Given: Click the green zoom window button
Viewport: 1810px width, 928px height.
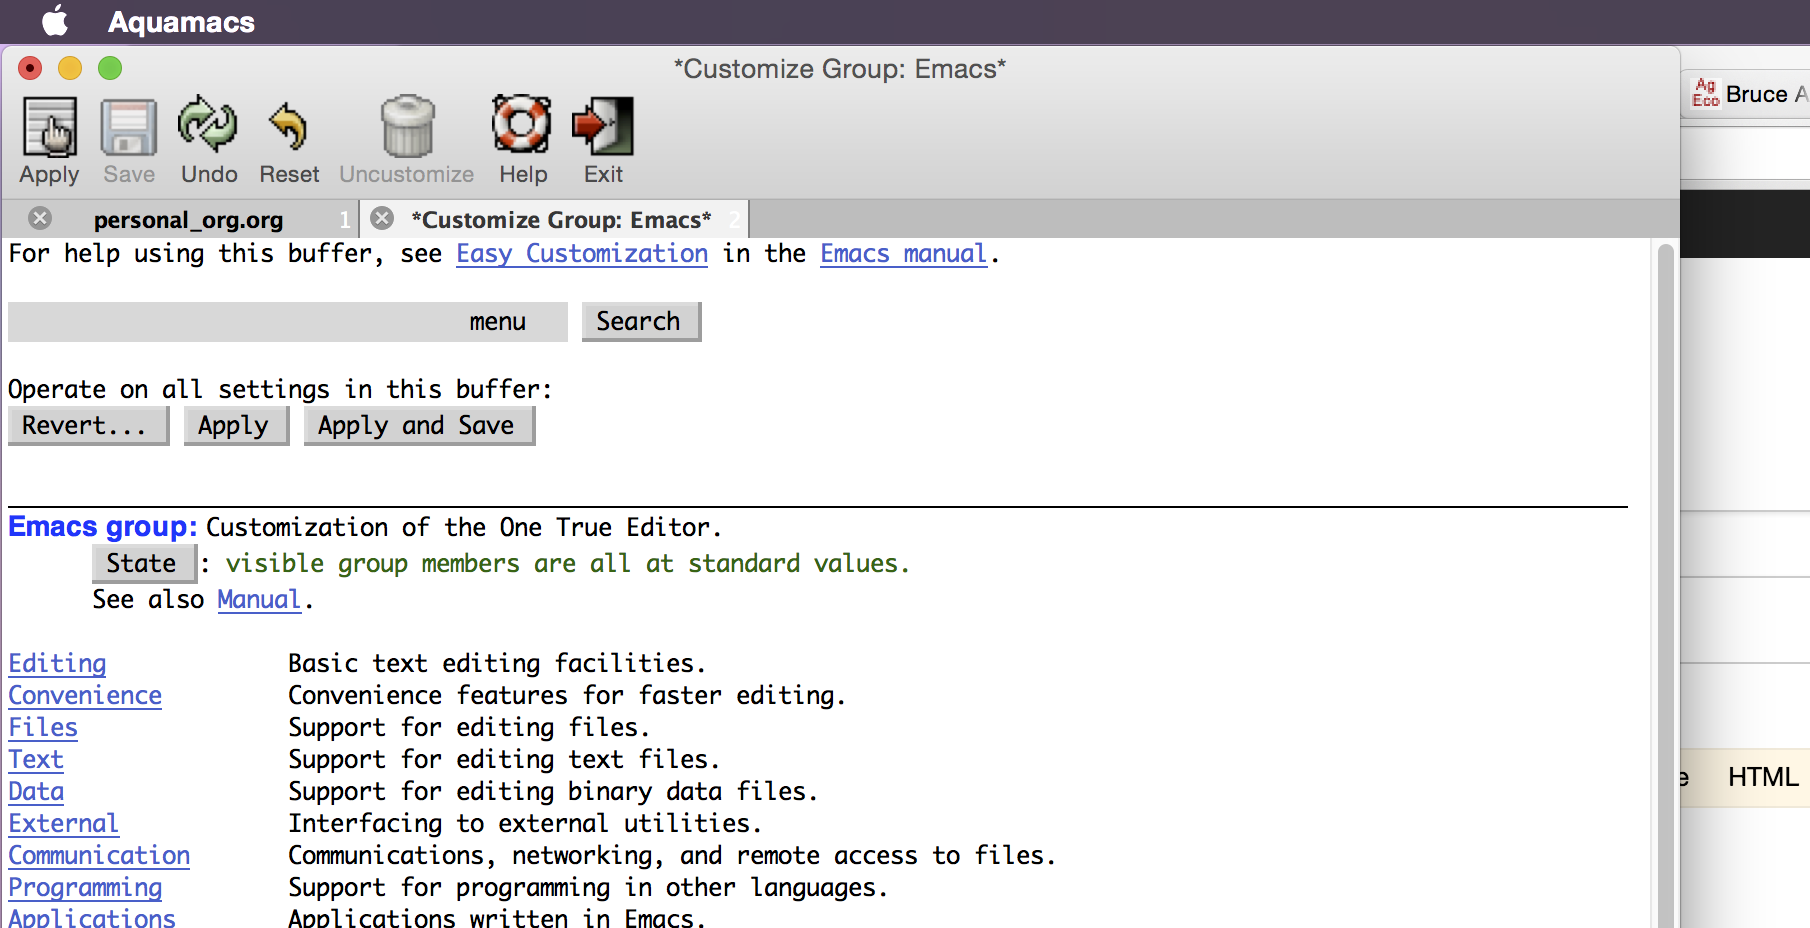Looking at the screenshot, I should click(x=110, y=68).
